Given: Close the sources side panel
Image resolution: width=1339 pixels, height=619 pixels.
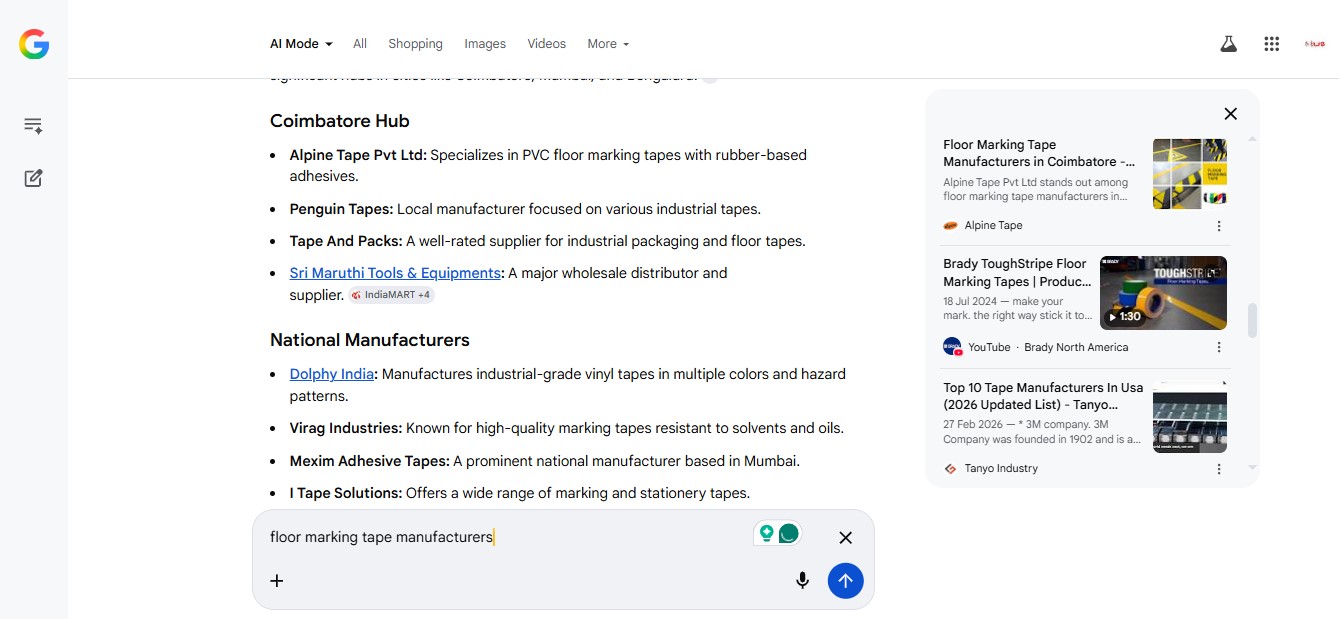Looking at the screenshot, I should [1231, 114].
